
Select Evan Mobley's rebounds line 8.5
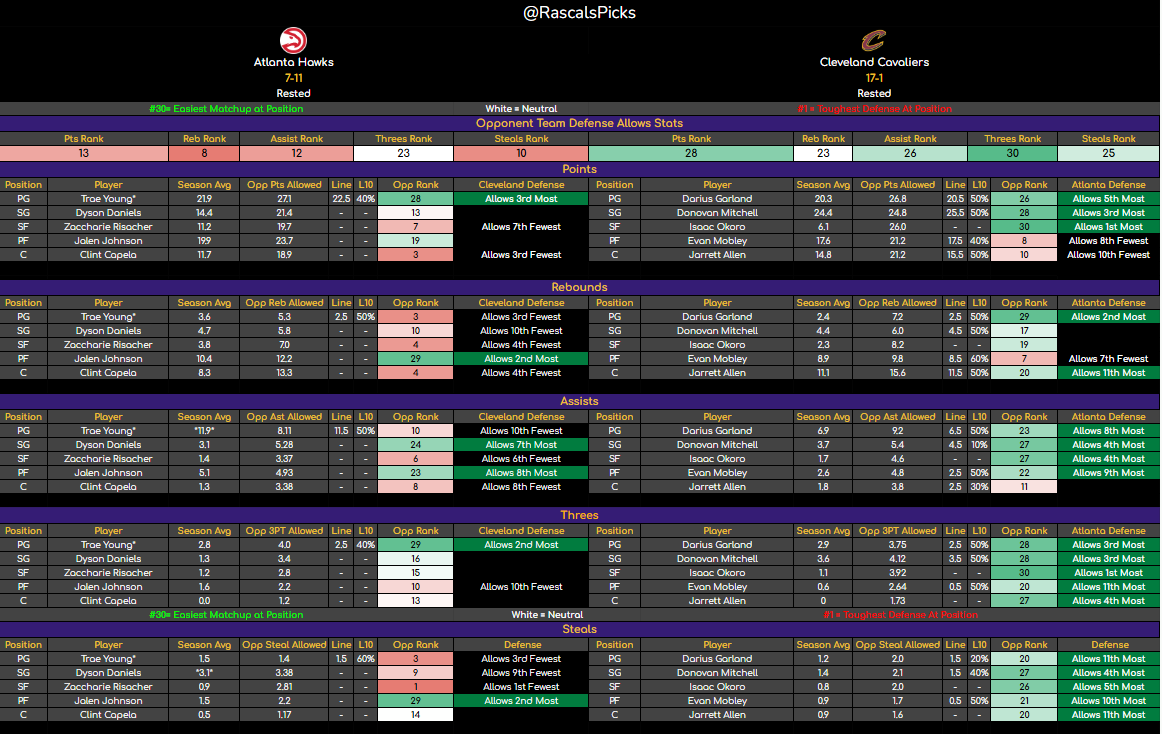point(955,359)
